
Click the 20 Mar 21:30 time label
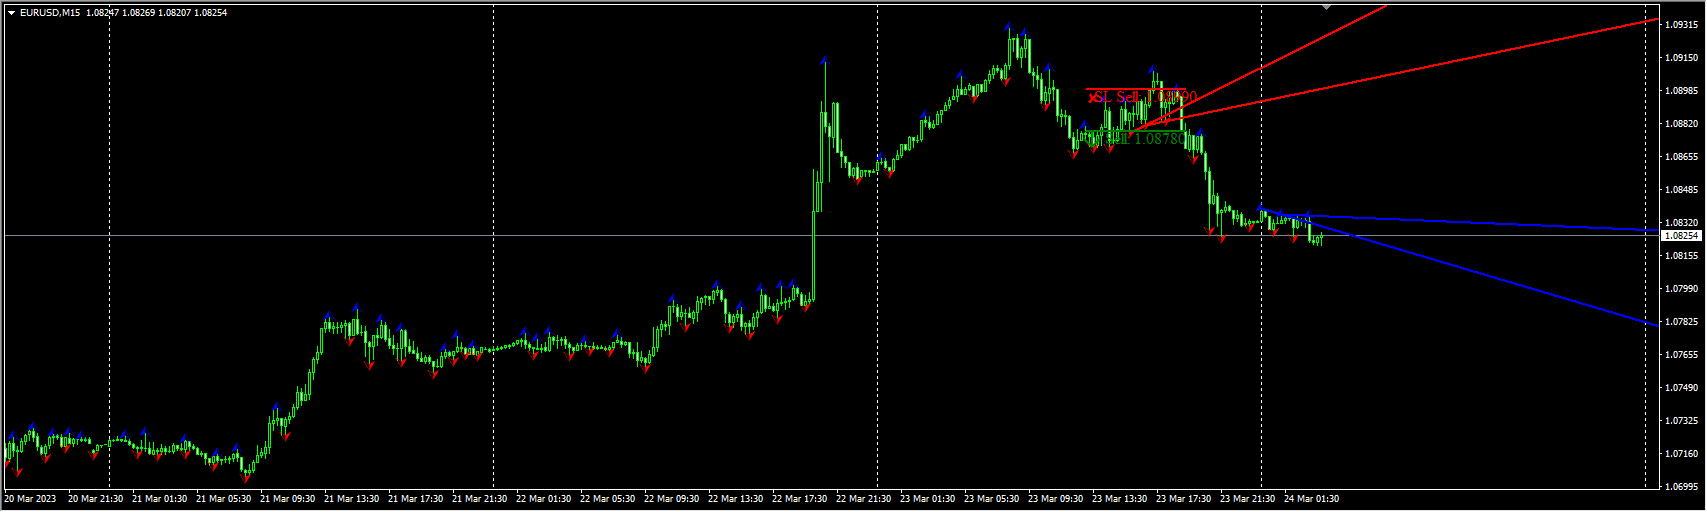[x=95, y=499]
